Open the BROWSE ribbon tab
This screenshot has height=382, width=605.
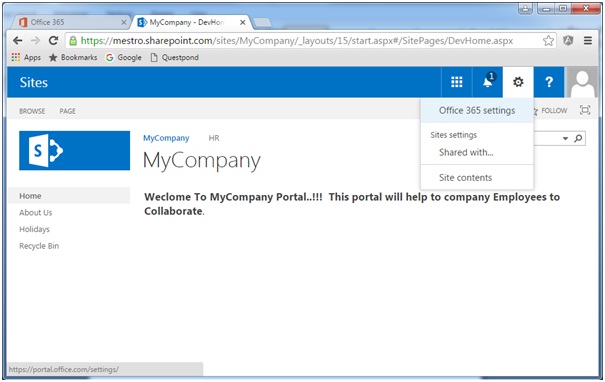[32, 111]
